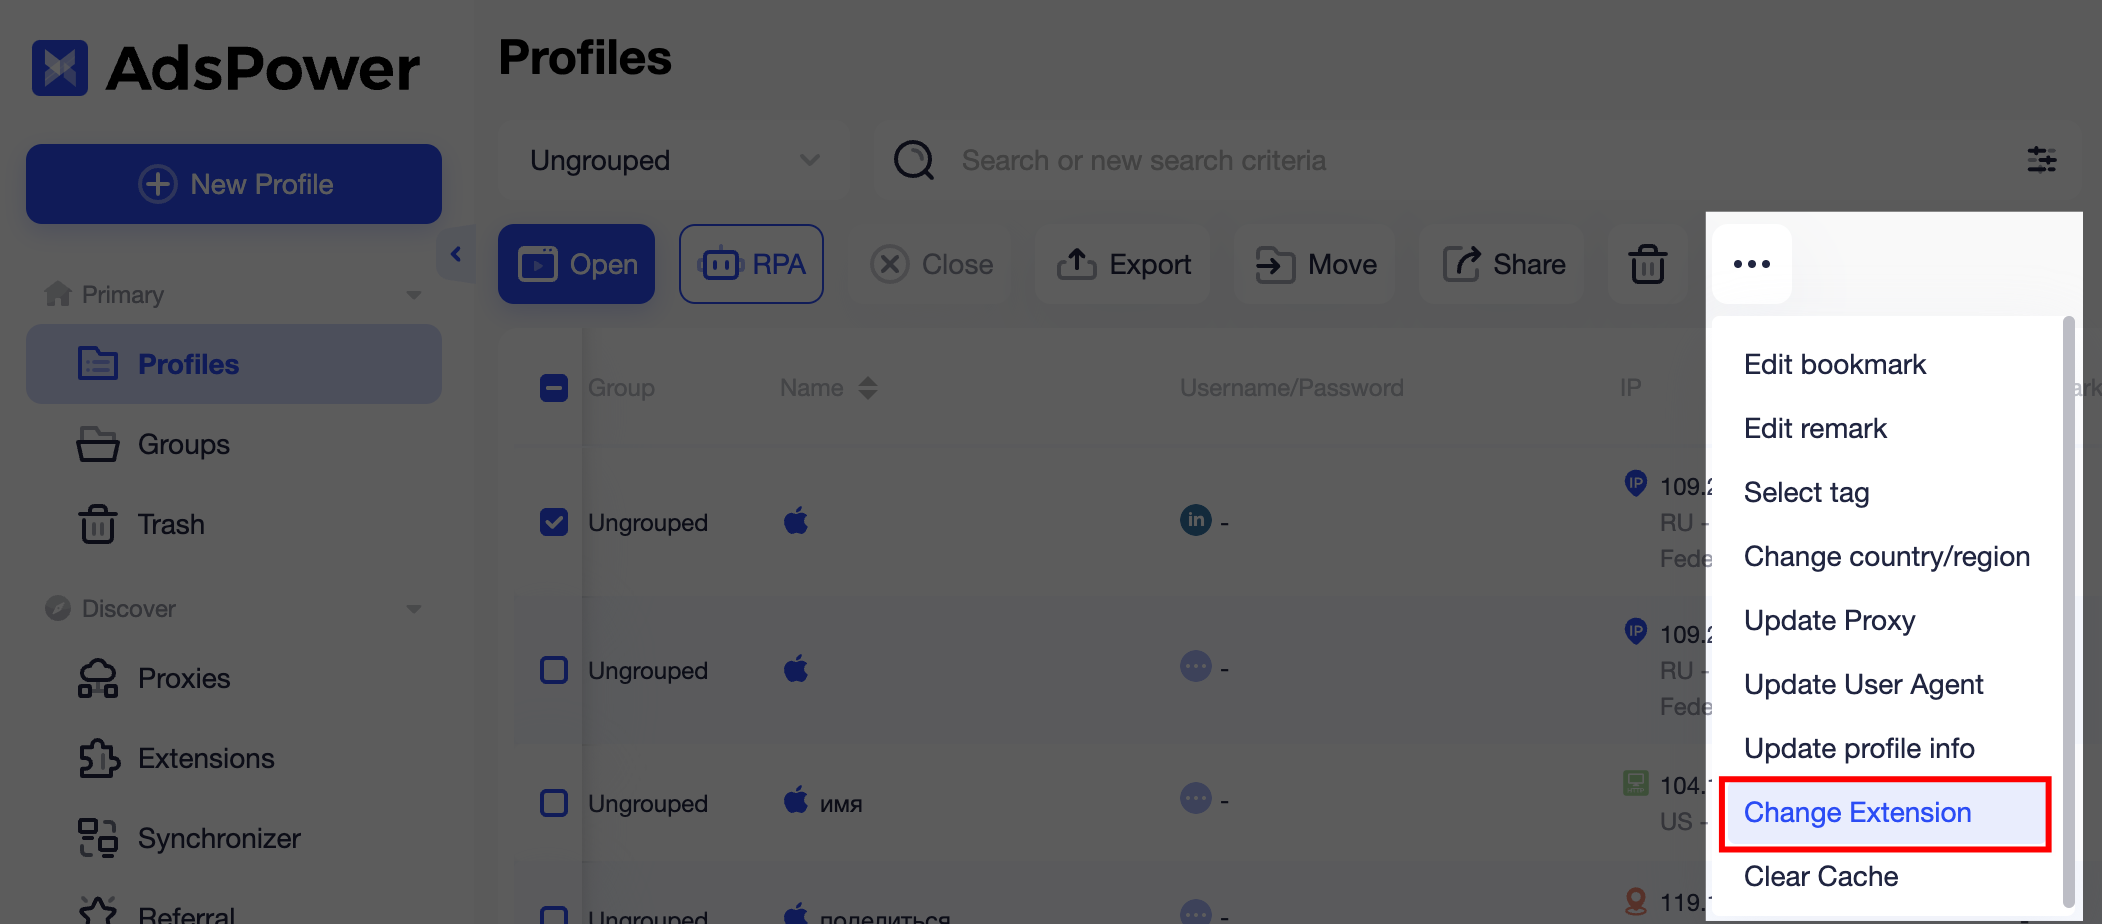The width and height of the screenshot is (2102, 924).
Task: Collapse the Primary section
Action: (414, 294)
